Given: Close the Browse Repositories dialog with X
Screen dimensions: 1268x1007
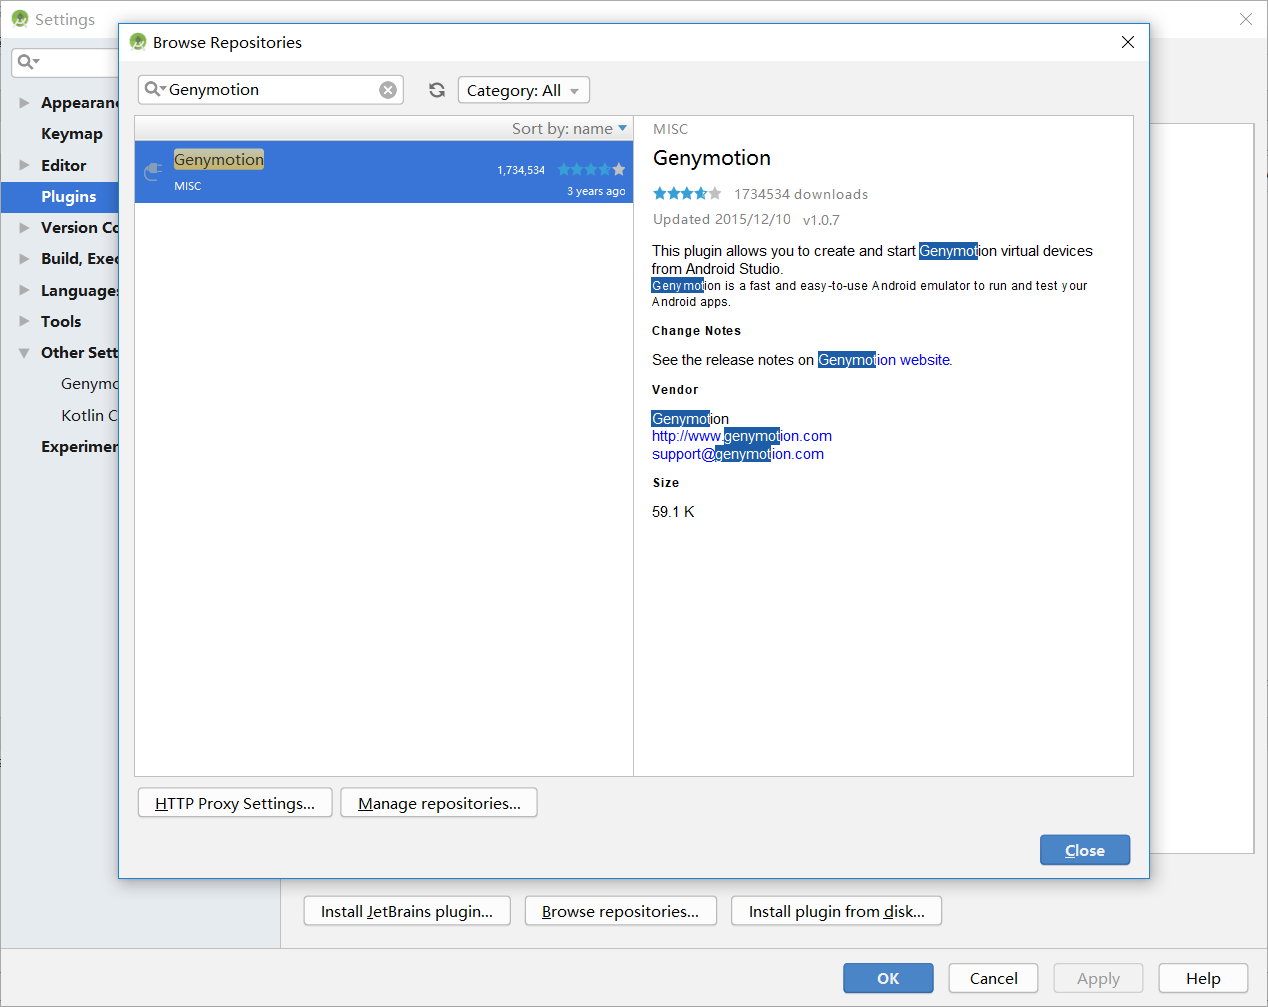Looking at the screenshot, I should pos(1128,42).
